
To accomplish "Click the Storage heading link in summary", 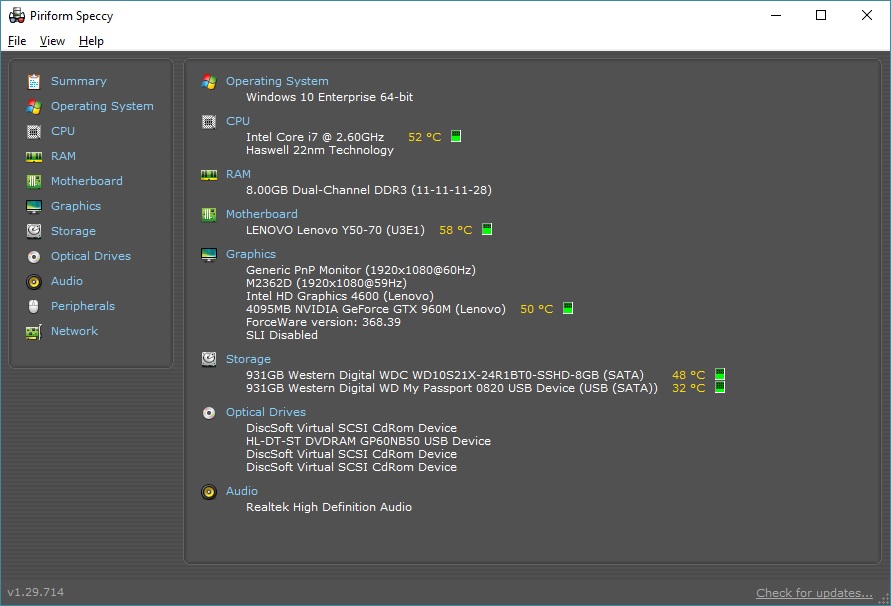I will [x=248, y=359].
